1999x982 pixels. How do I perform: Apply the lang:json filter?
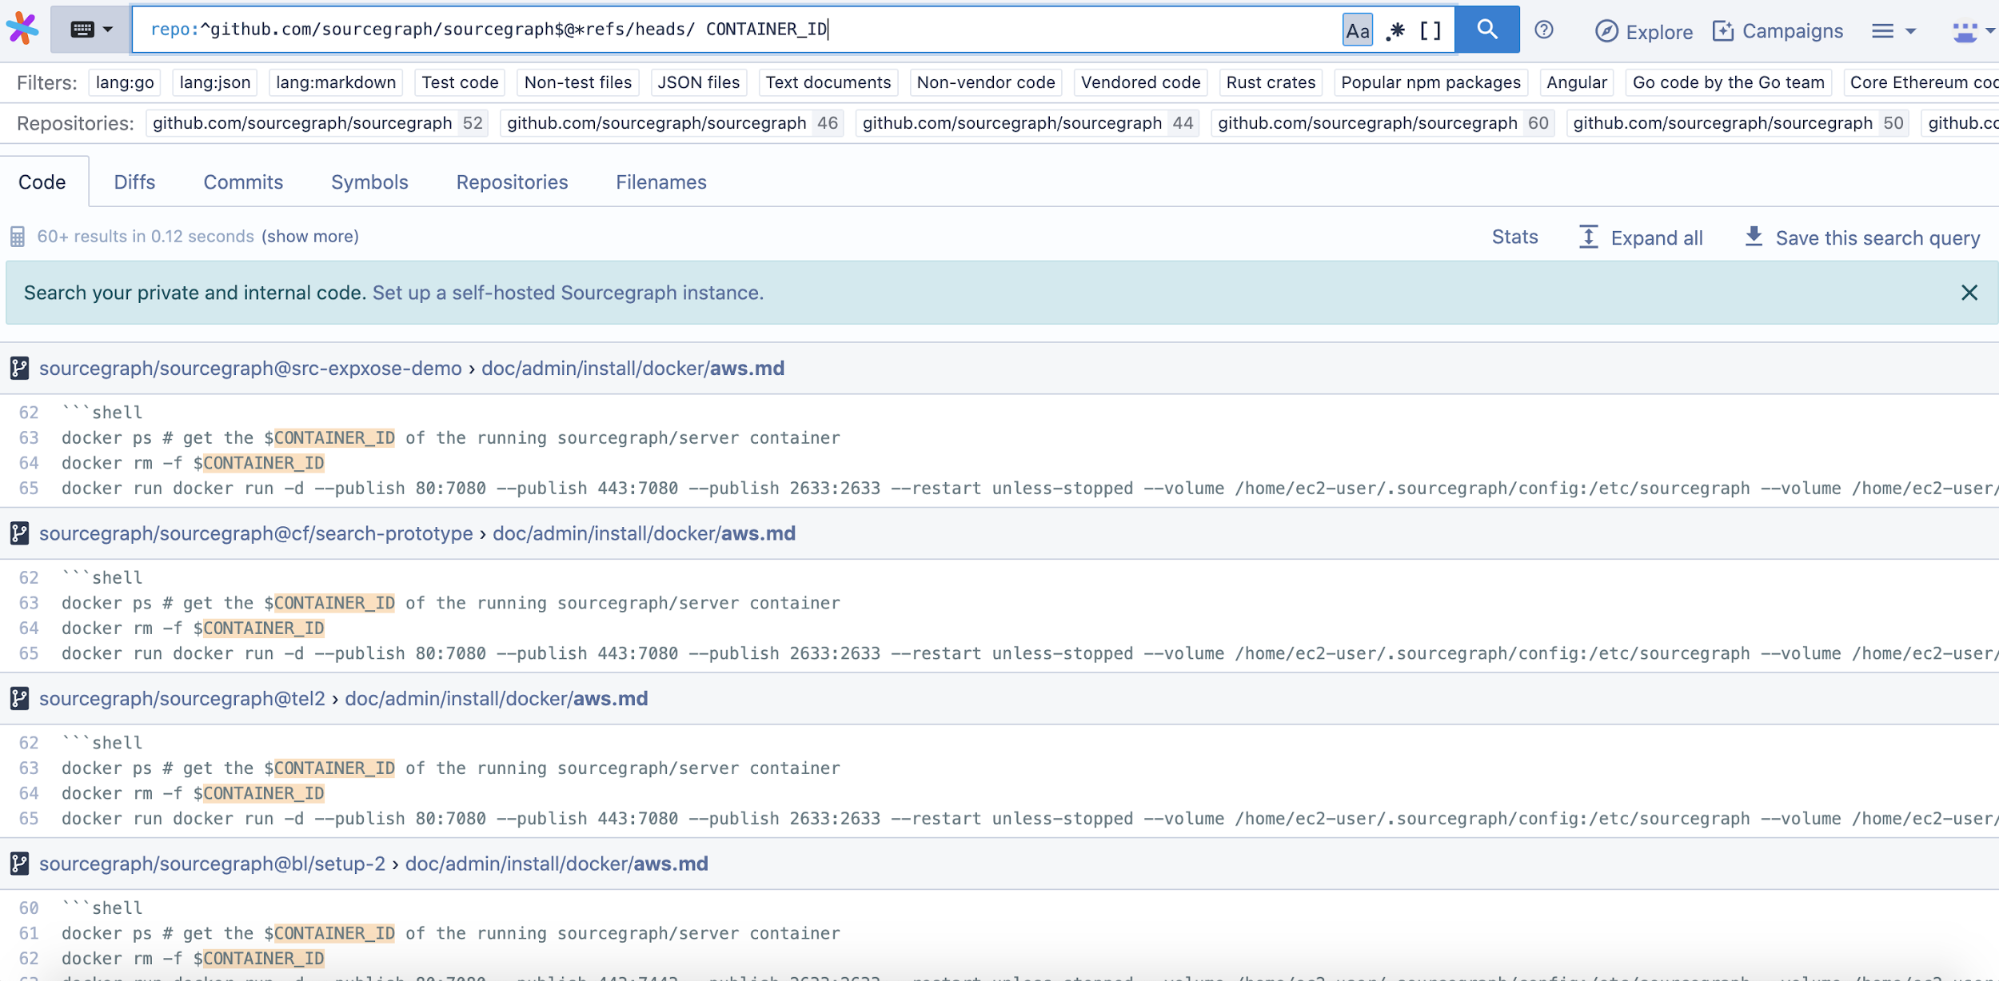pos(215,83)
